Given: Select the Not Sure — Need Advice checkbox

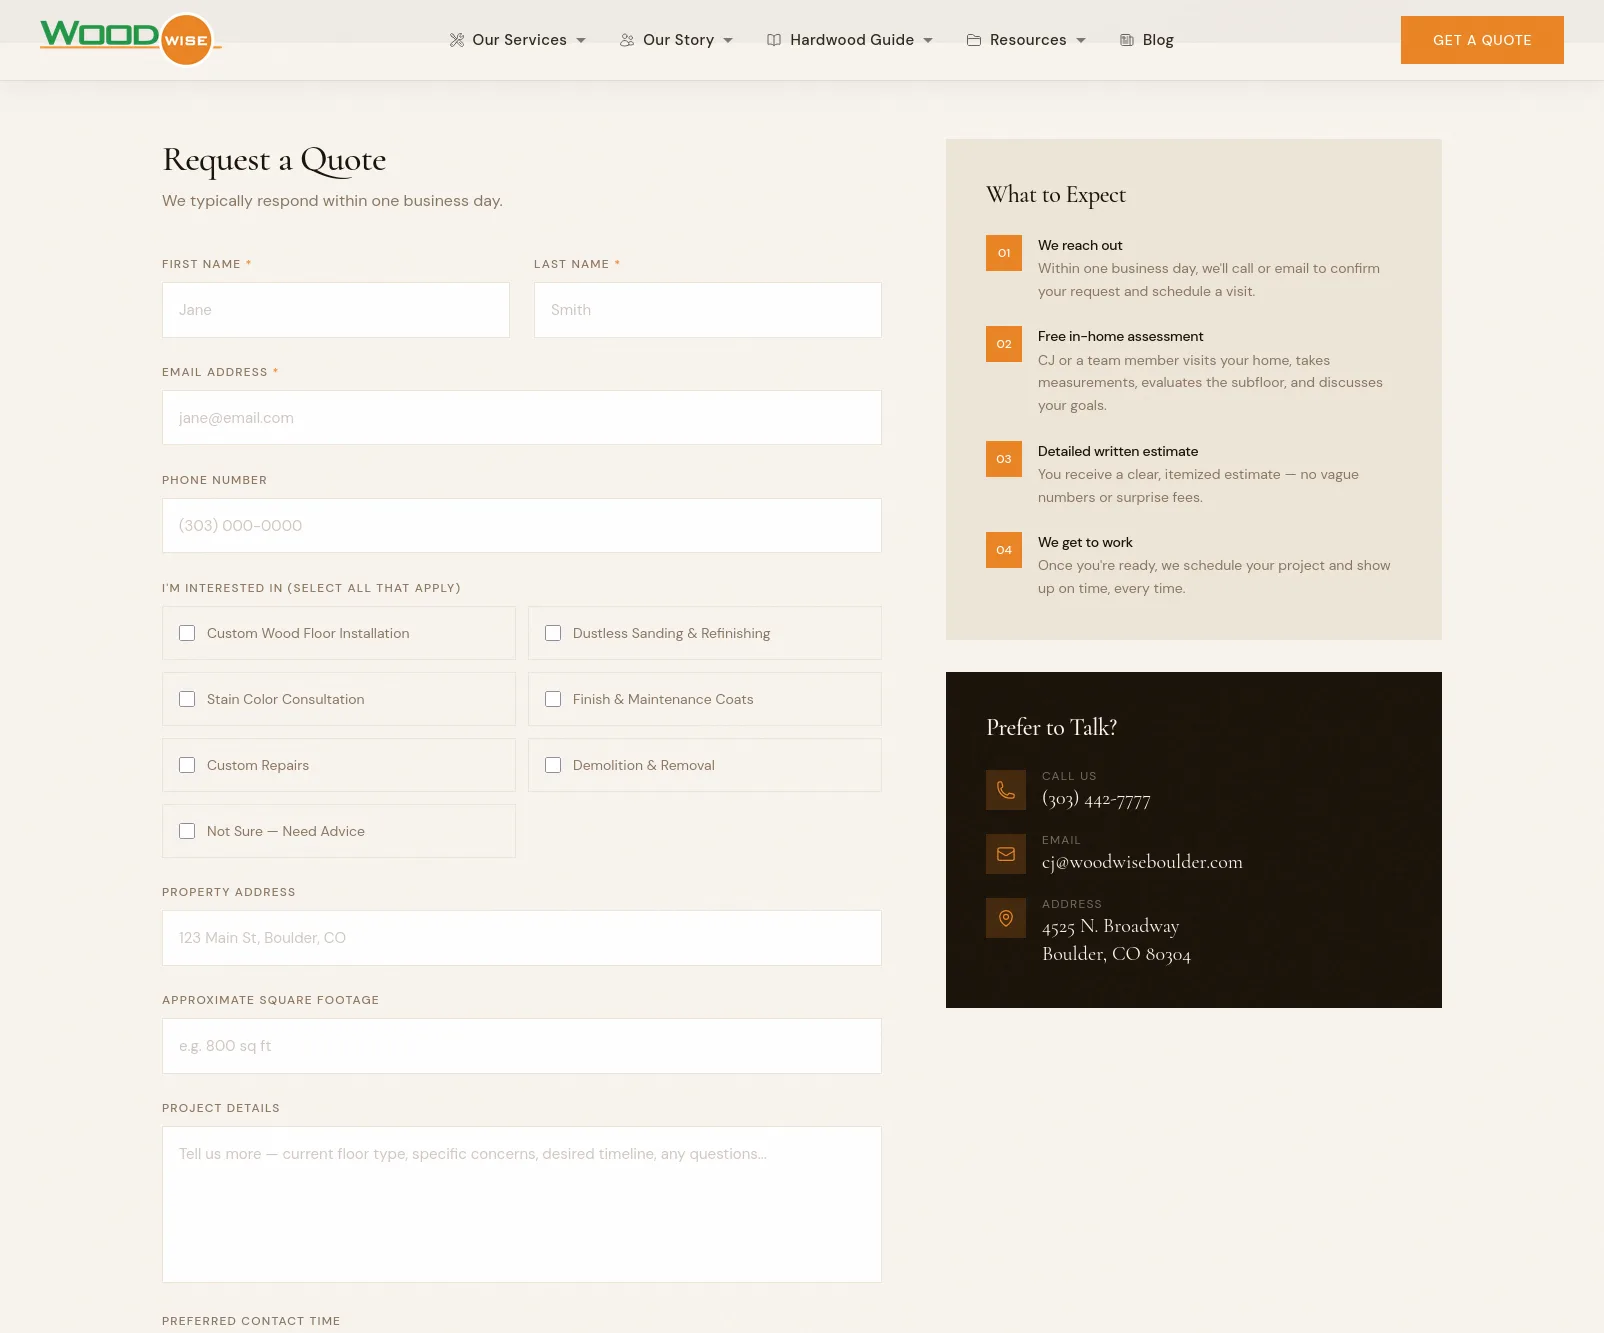Looking at the screenshot, I should (x=187, y=831).
